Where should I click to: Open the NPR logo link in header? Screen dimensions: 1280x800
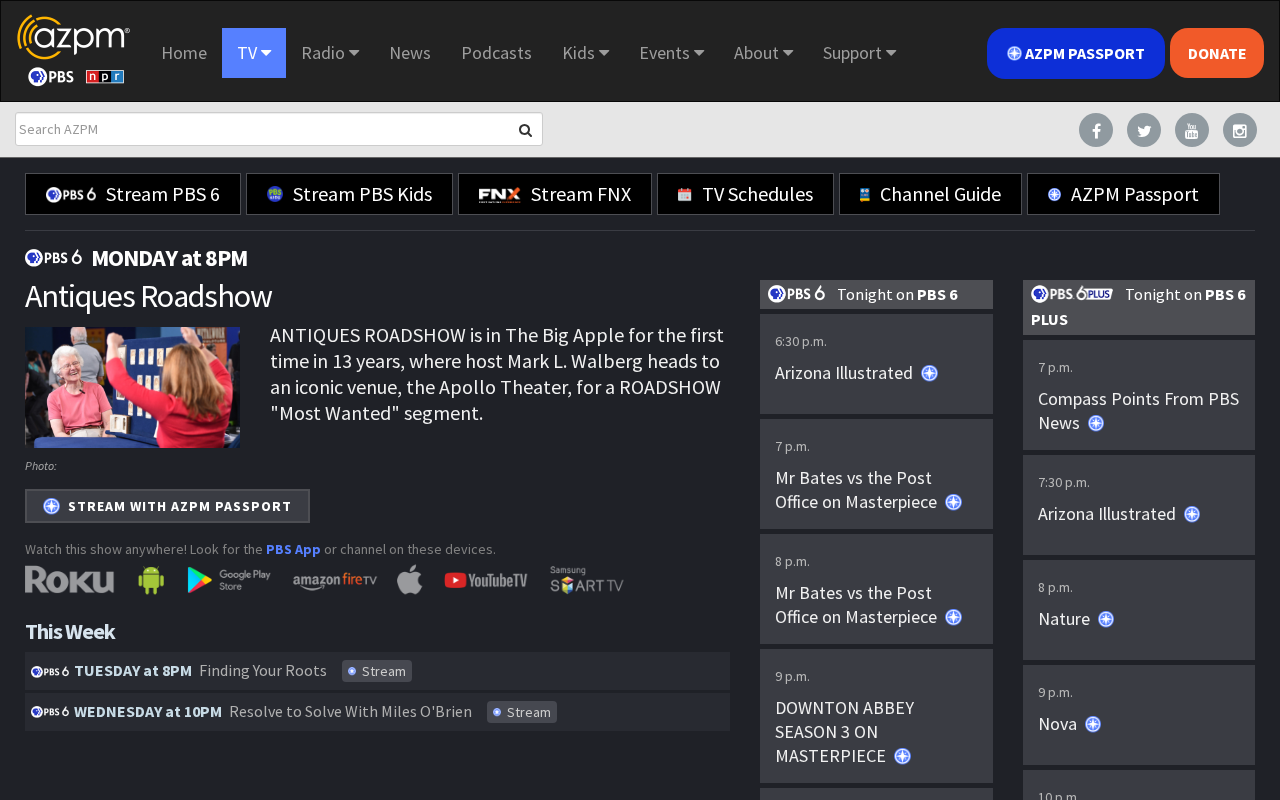[105, 77]
